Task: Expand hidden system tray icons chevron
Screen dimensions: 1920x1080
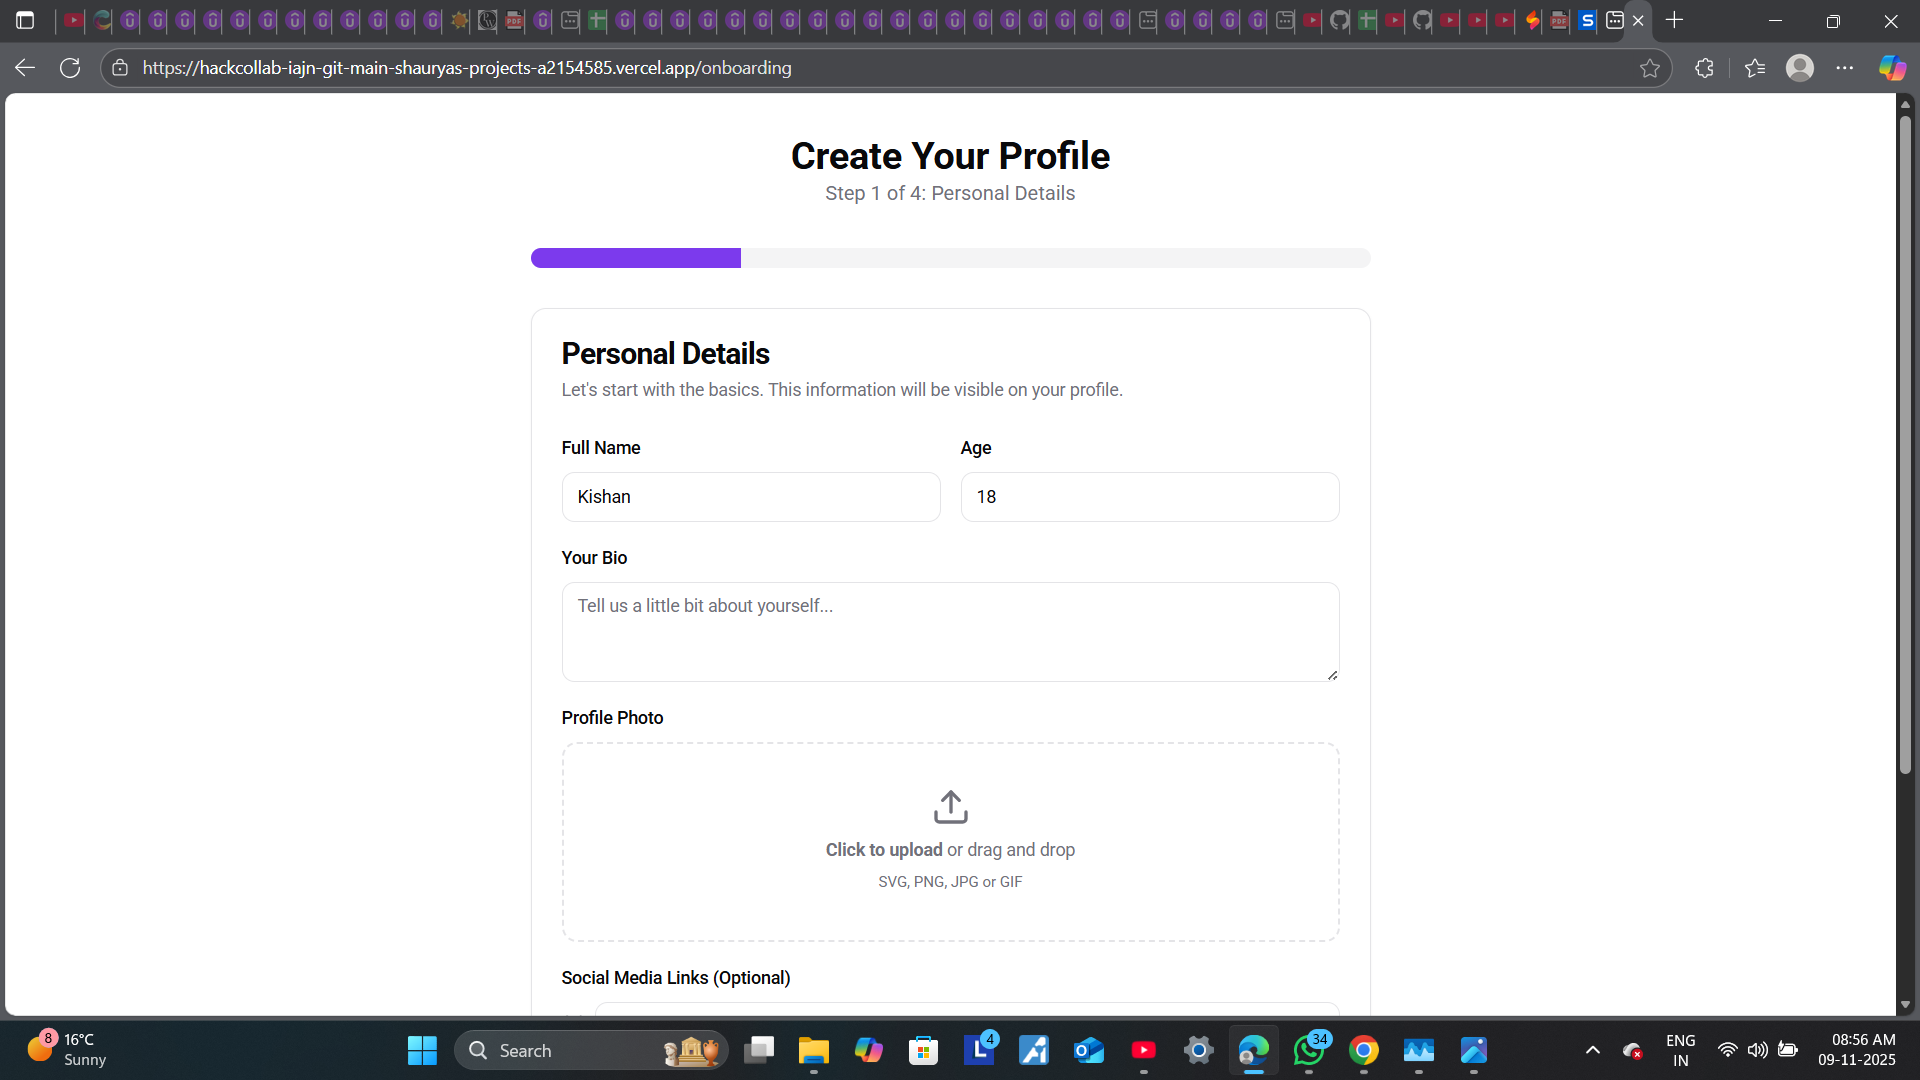Action: click(x=1593, y=1050)
